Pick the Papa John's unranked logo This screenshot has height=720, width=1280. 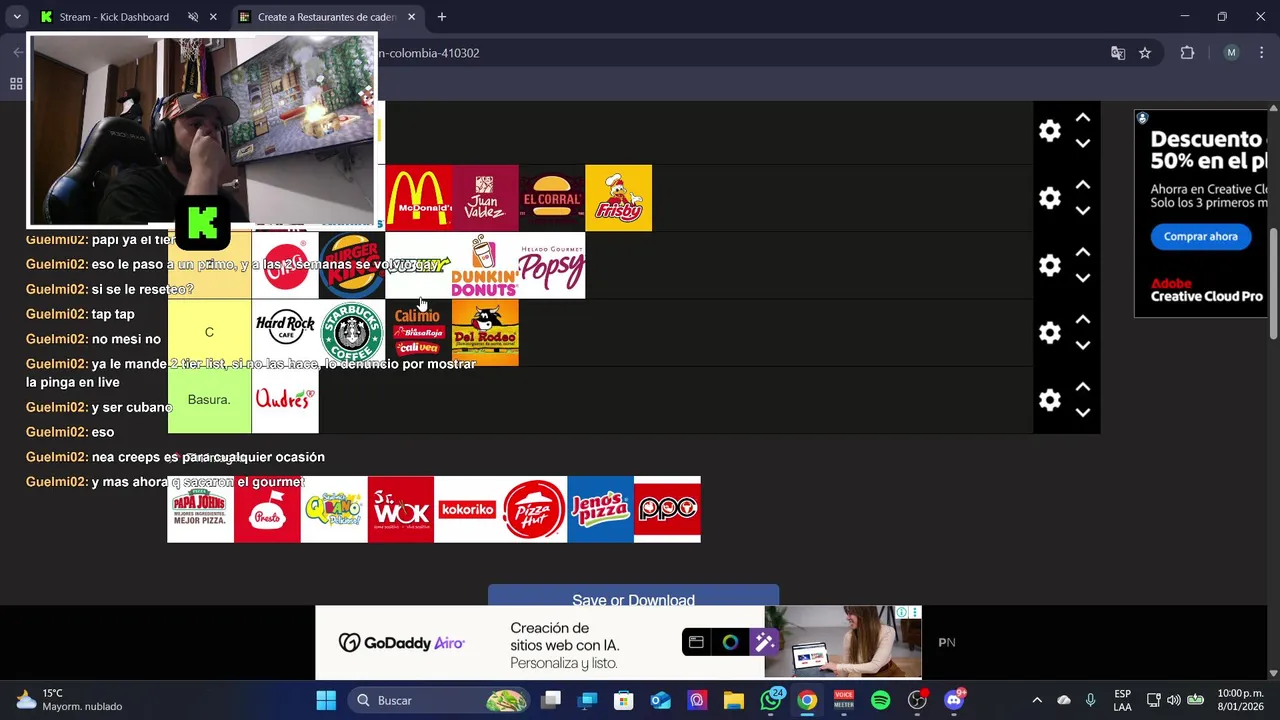pos(200,509)
